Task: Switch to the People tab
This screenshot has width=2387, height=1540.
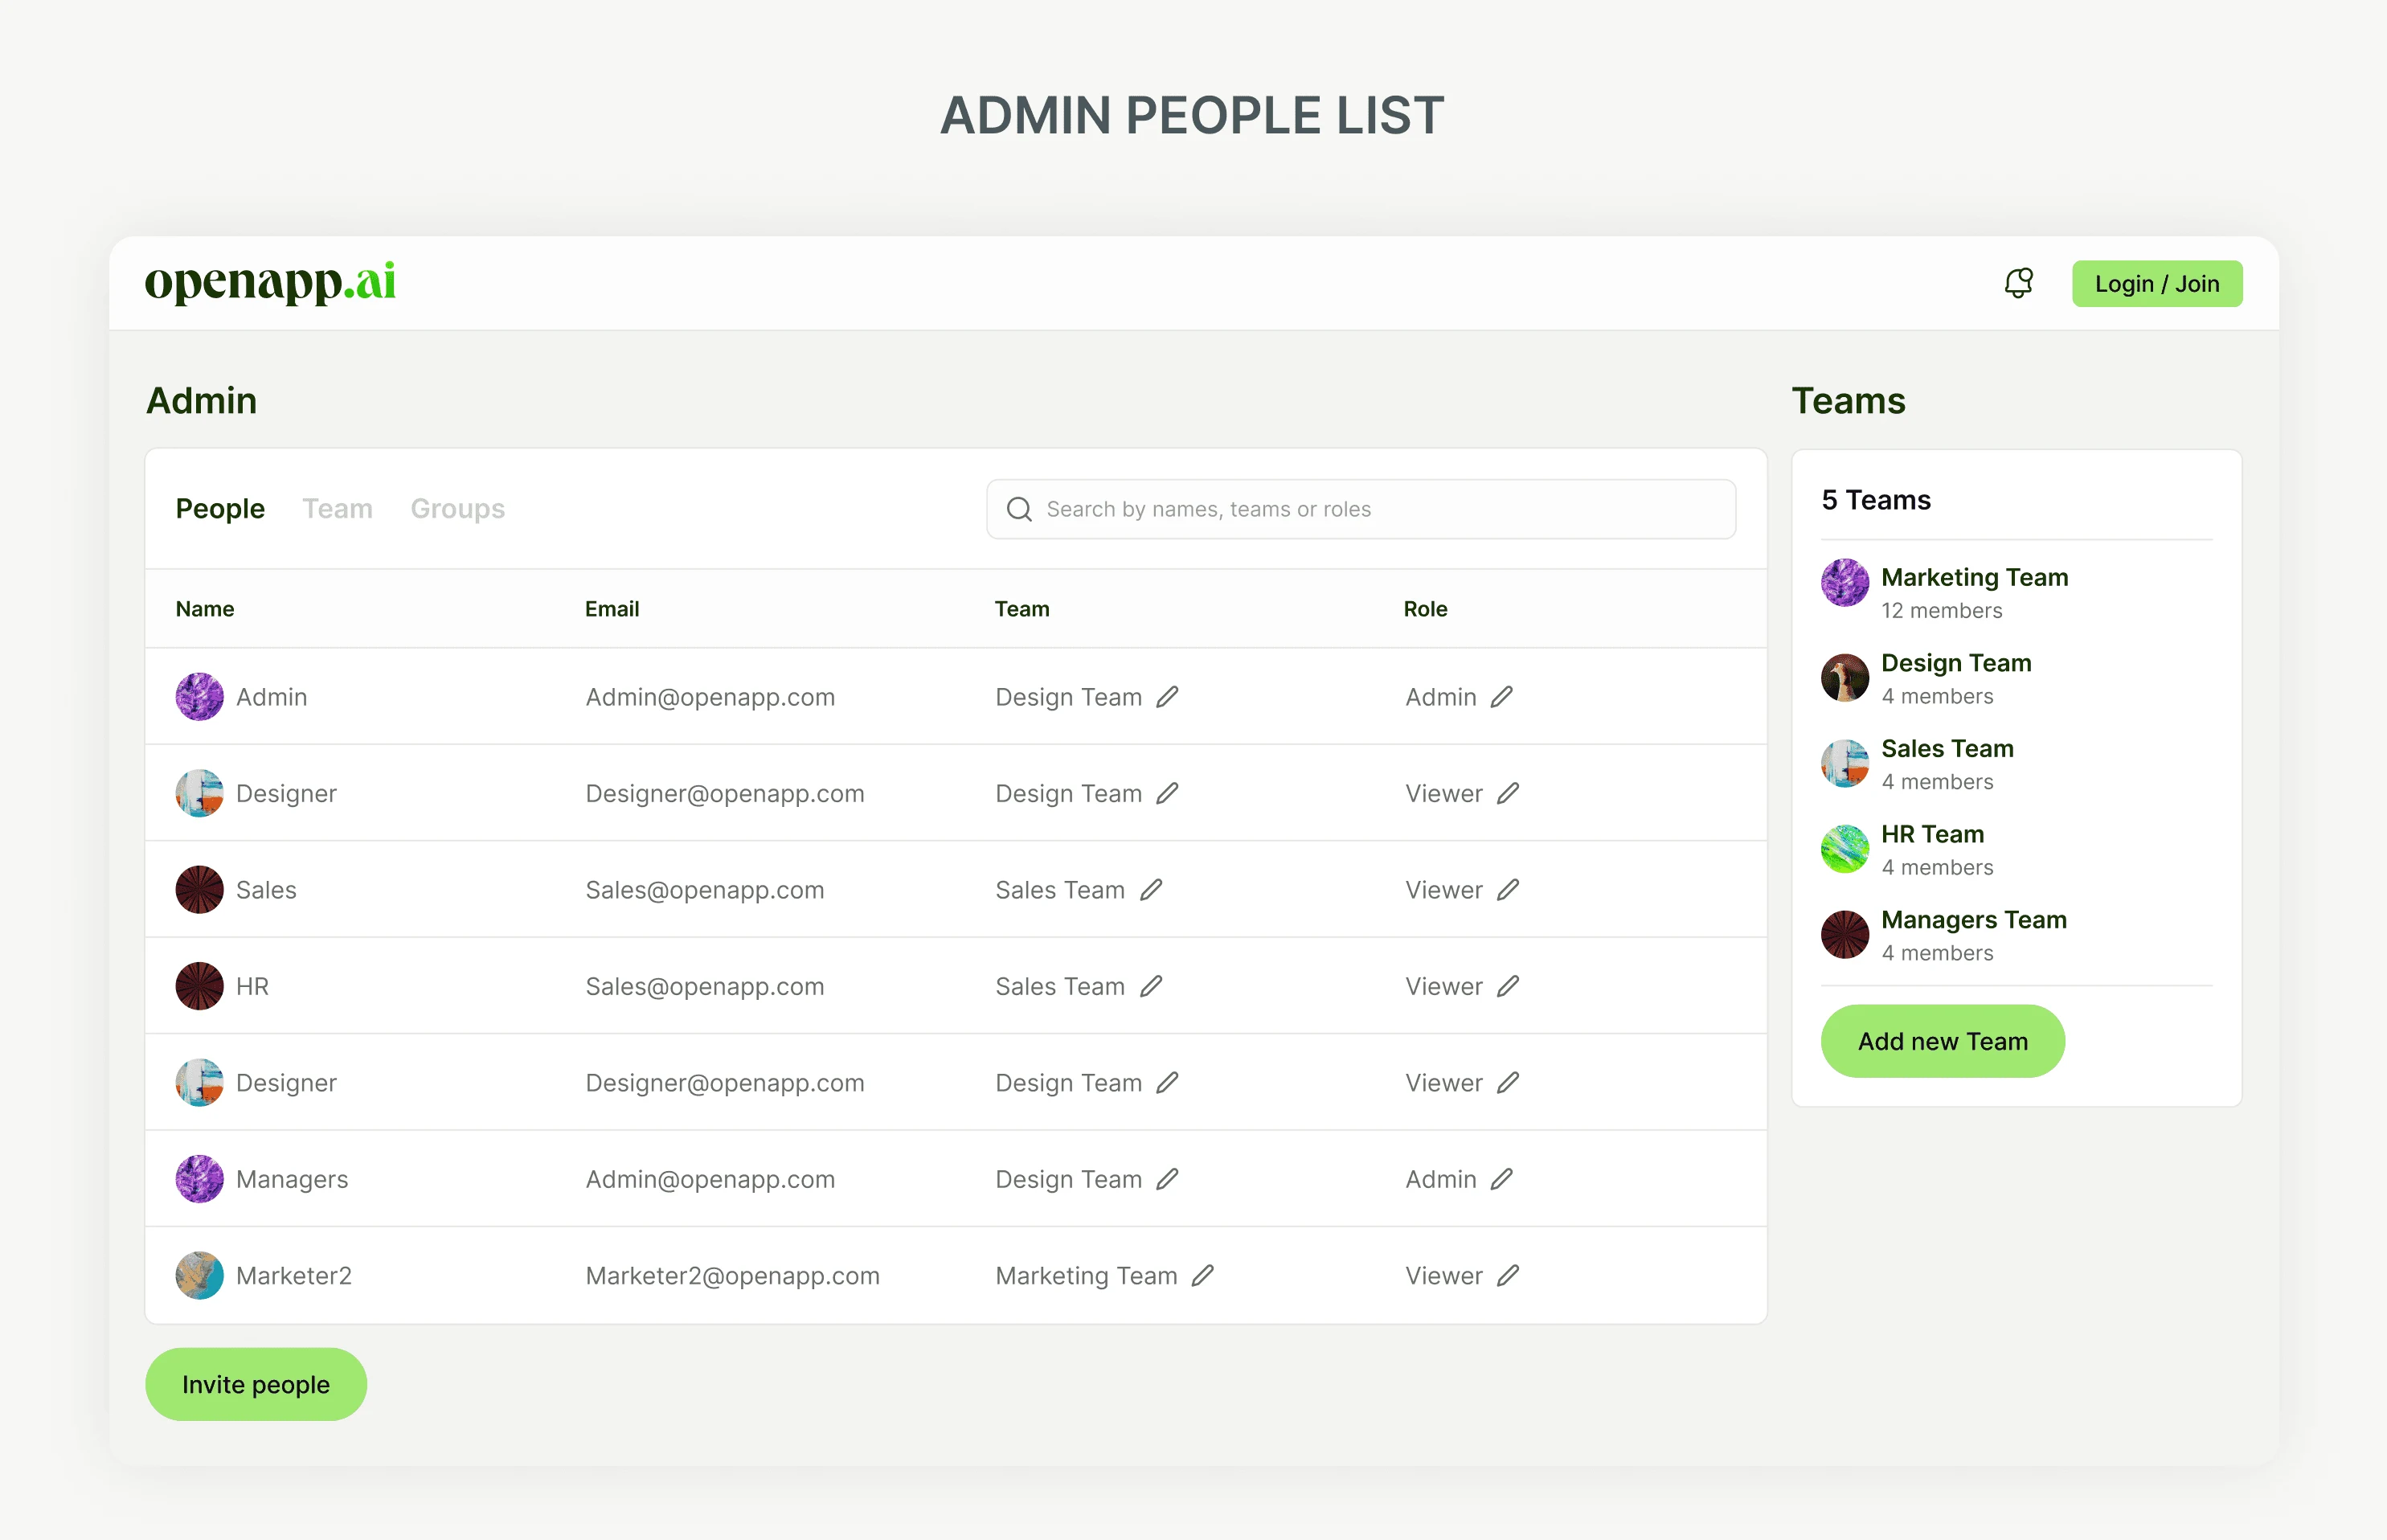Action: point(220,509)
